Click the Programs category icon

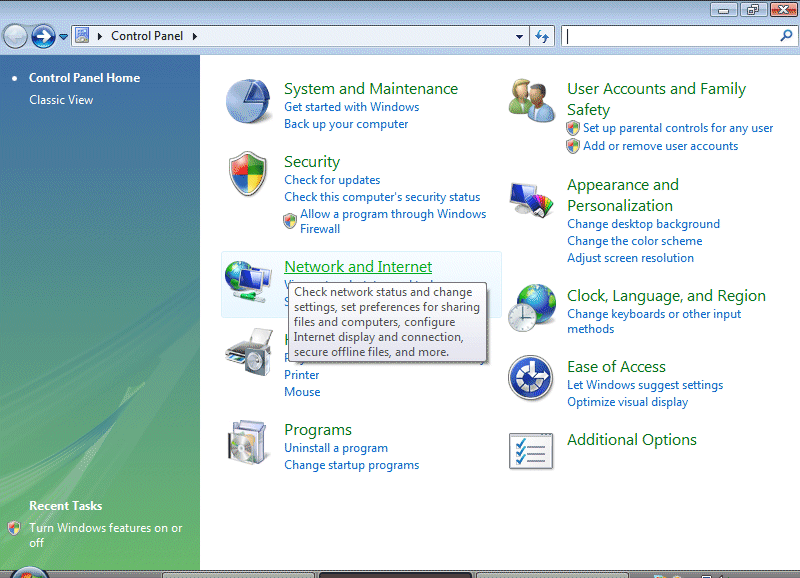248,445
